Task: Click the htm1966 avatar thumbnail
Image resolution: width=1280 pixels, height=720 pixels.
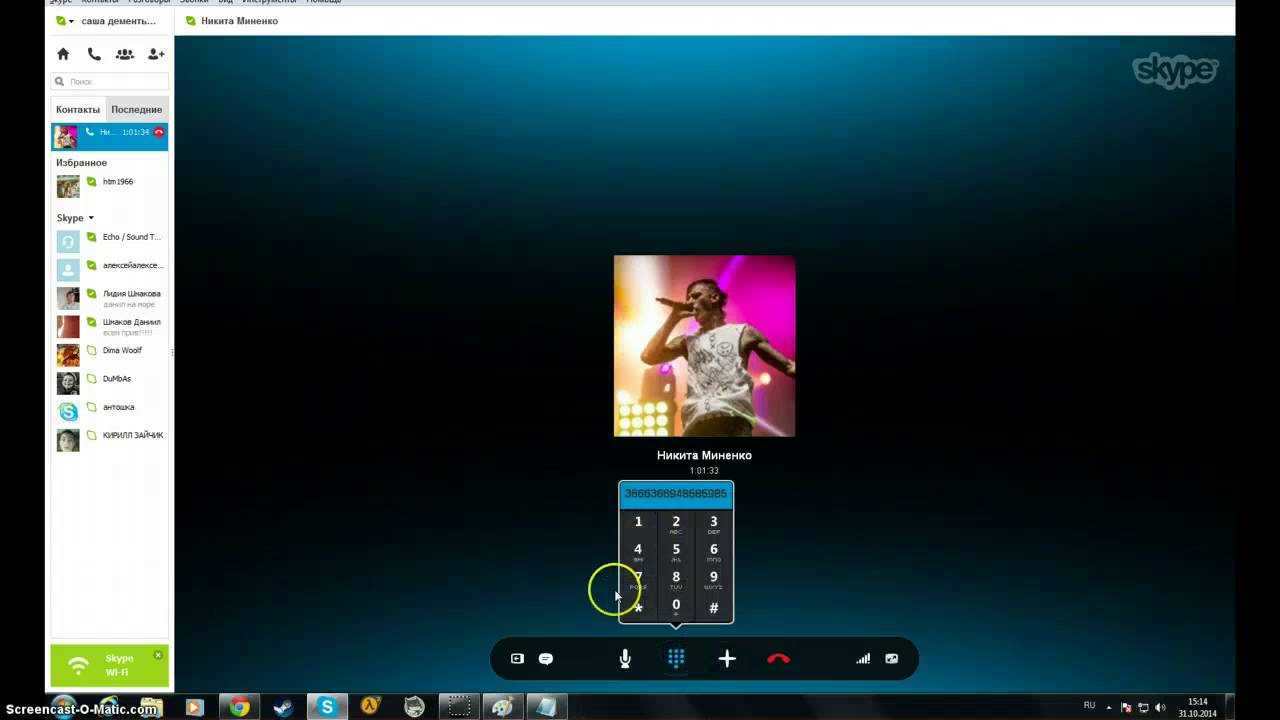Action: (x=68, y=186)
